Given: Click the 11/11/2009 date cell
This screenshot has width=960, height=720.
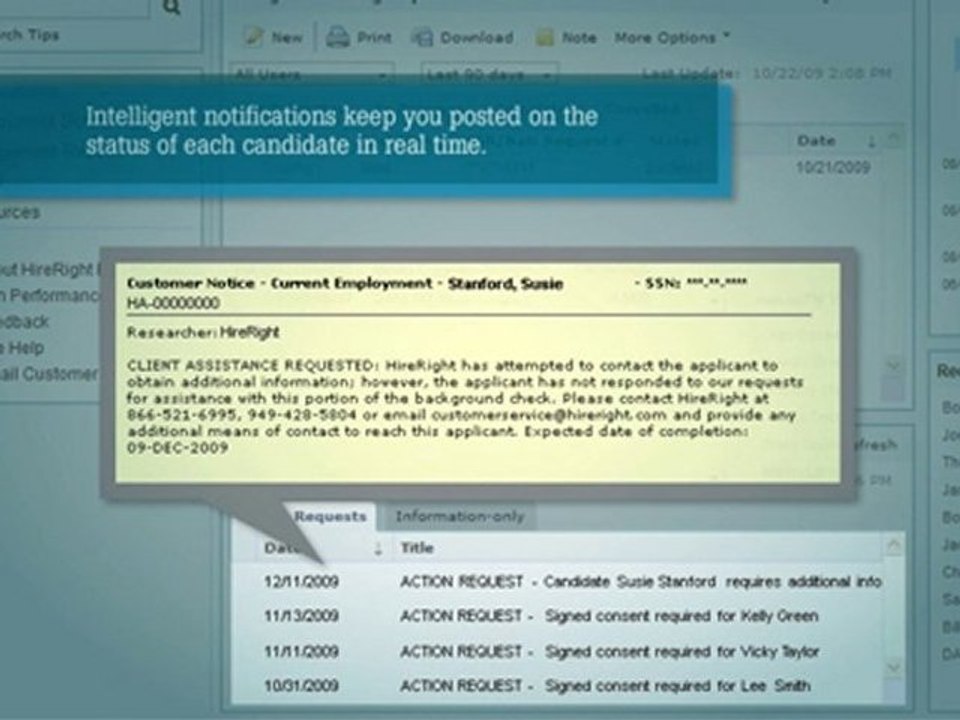Looking at the screenshot, I should click(x=301, y=651).
